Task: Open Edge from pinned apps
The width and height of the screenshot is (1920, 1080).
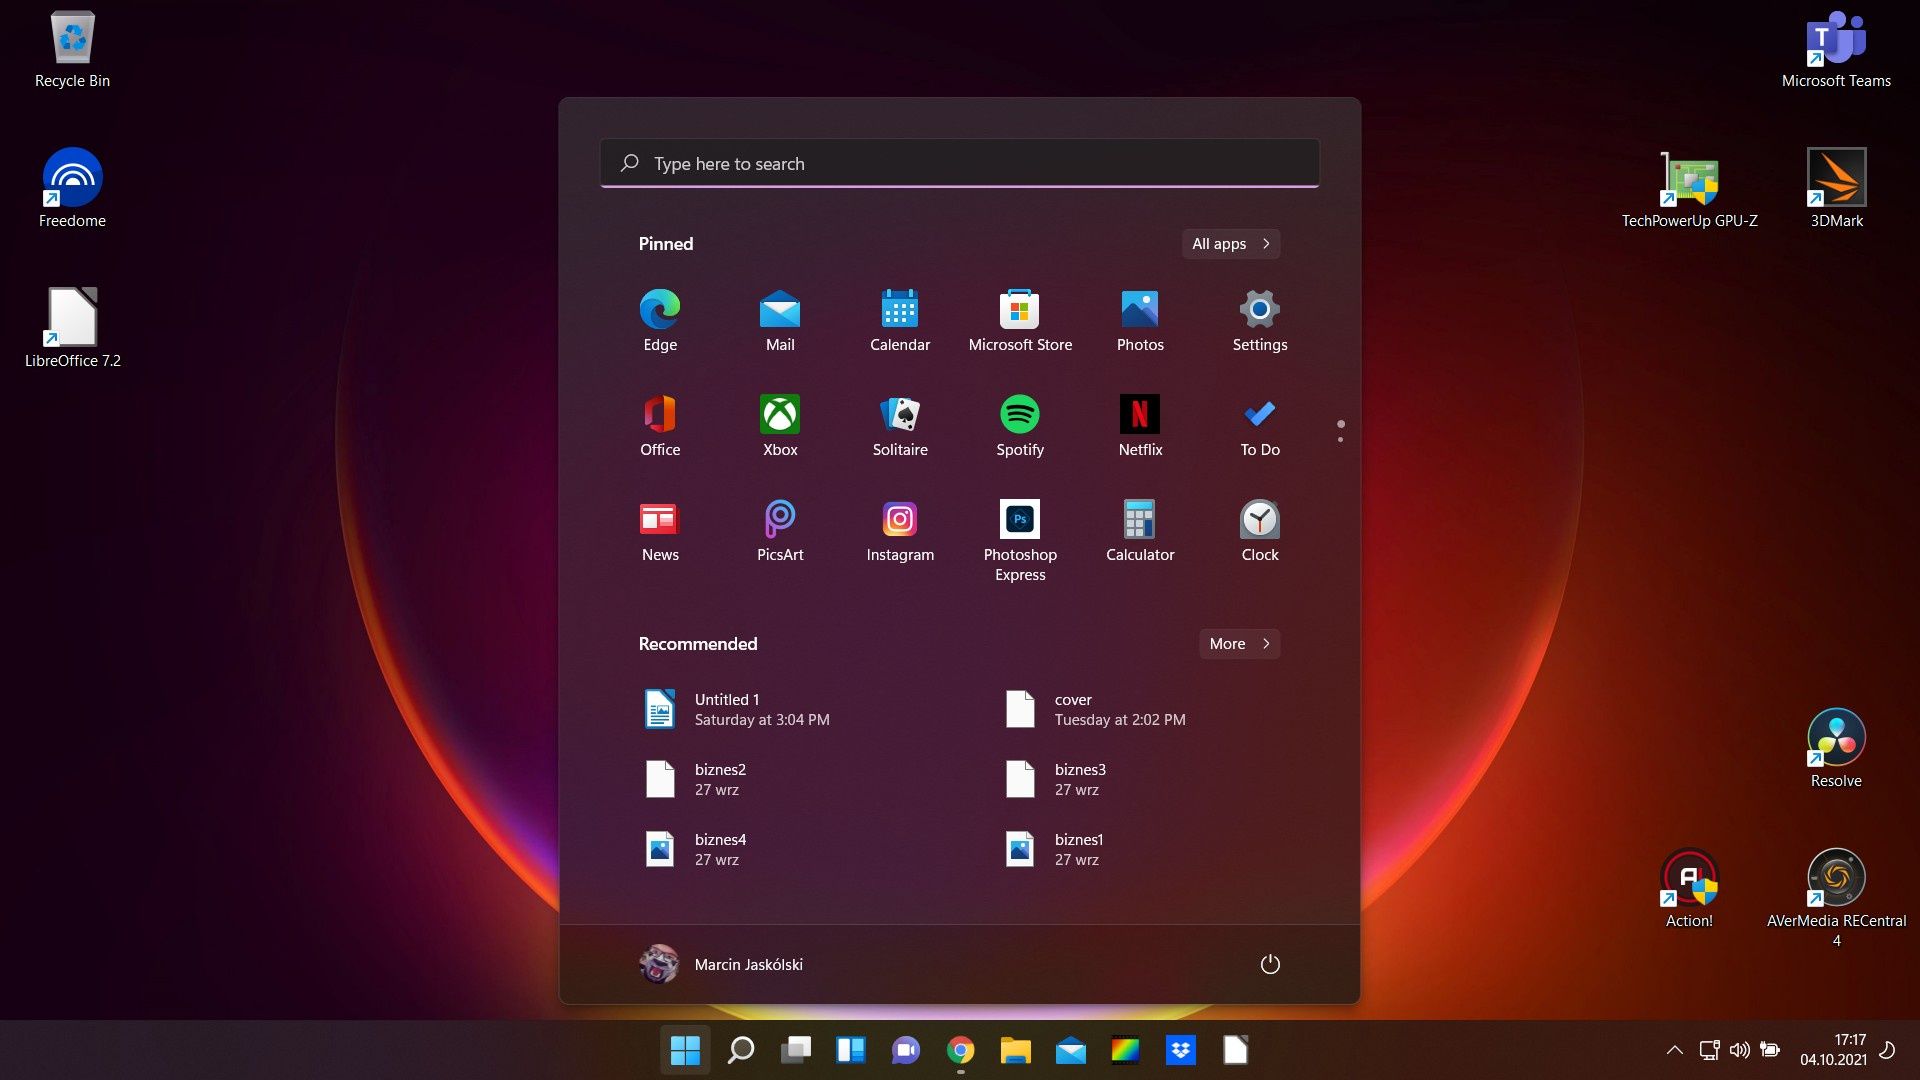Action: click(x=660, y=321)
